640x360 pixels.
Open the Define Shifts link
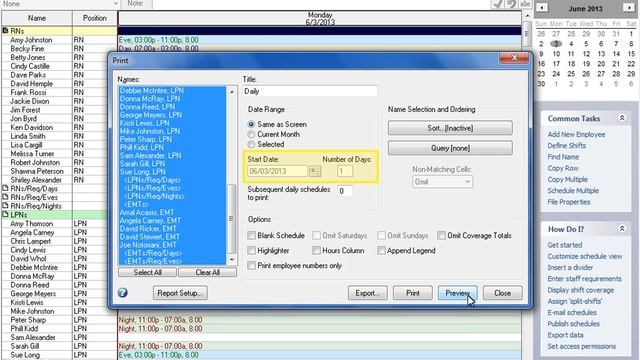567,146
